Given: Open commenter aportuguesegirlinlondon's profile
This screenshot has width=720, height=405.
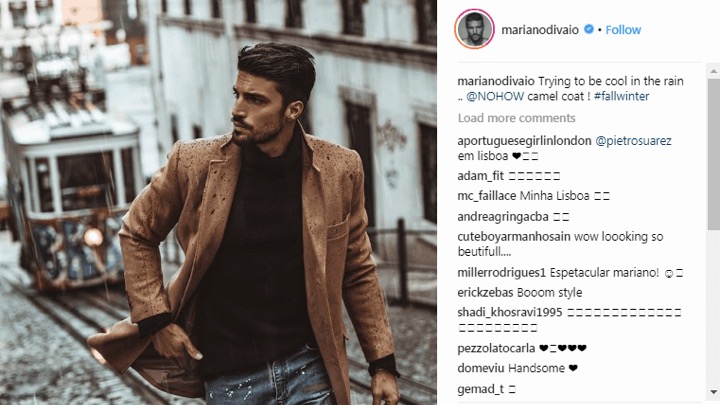Looking at the screenshot, I should pos(524,141).
